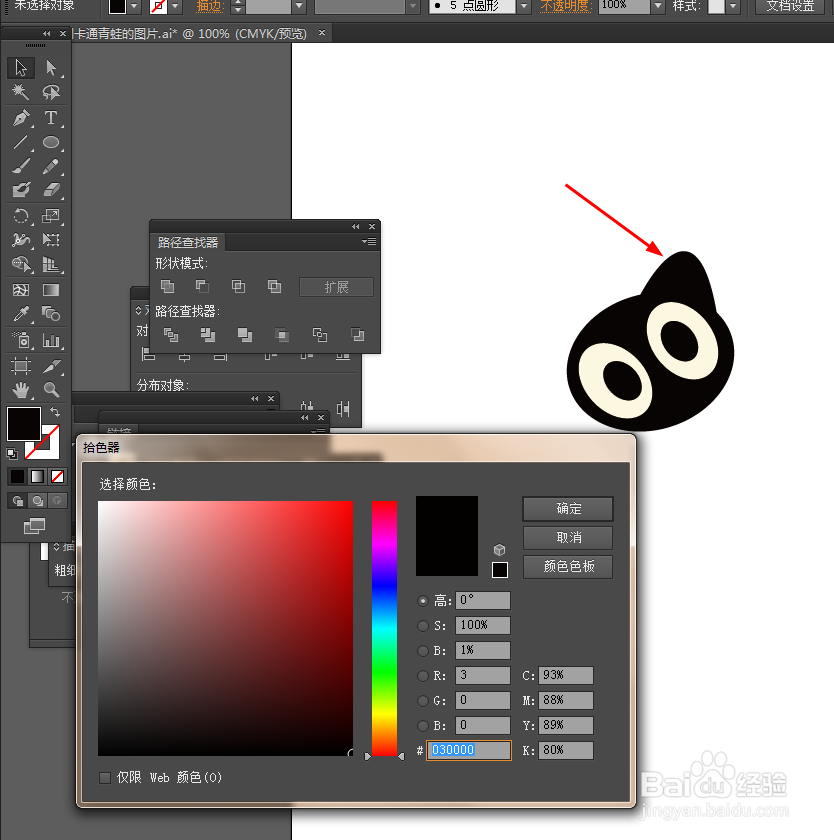Select the S saturation radio button
This screenshot has width=834, height=840.
423,626
